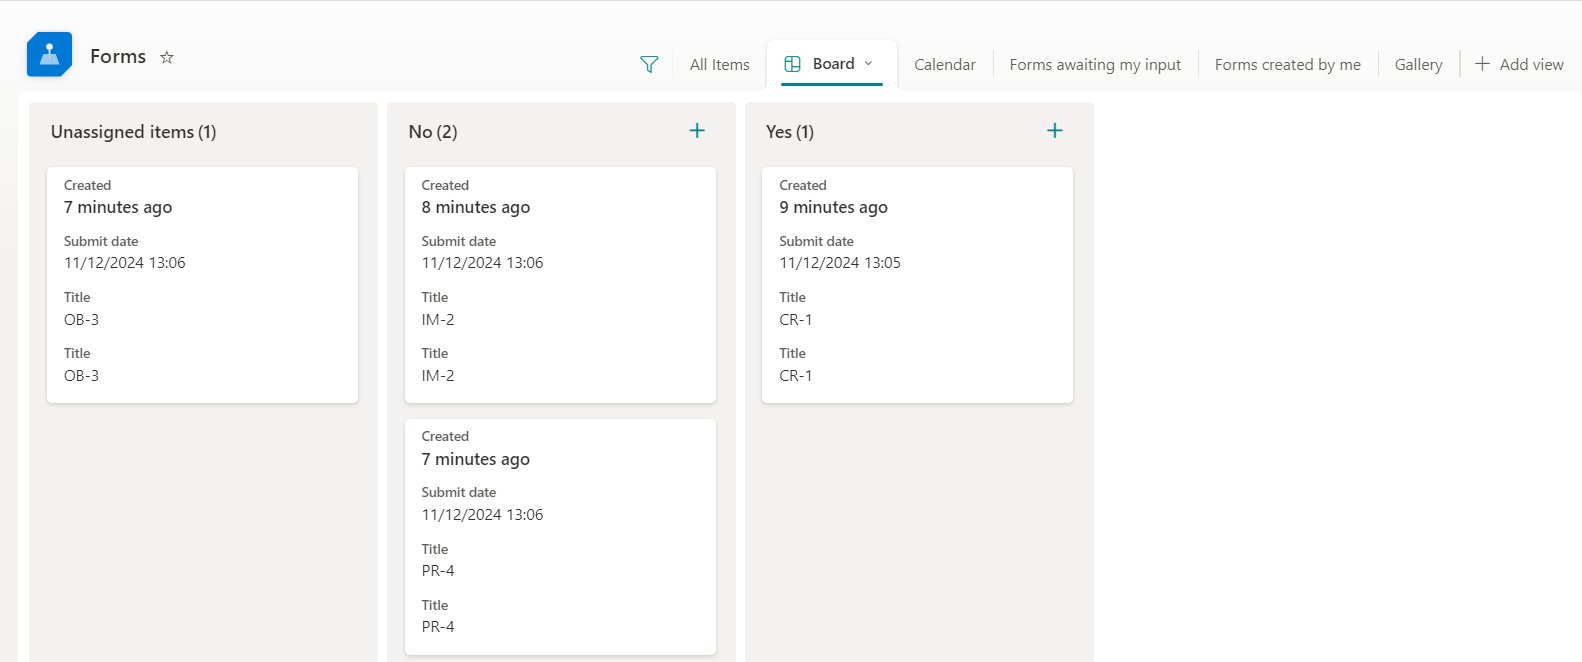Click the Forms list app icon
Image resolution: width=1582 pixels, height=662 pixels.
(x=49, y=55)
